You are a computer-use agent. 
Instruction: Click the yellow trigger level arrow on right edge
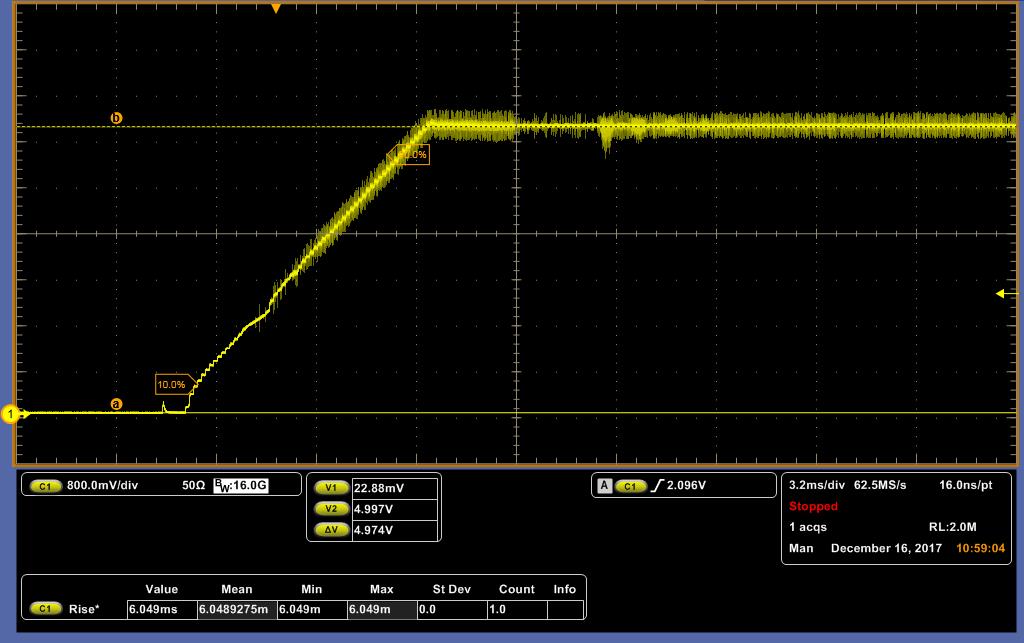pos(1006,294)
